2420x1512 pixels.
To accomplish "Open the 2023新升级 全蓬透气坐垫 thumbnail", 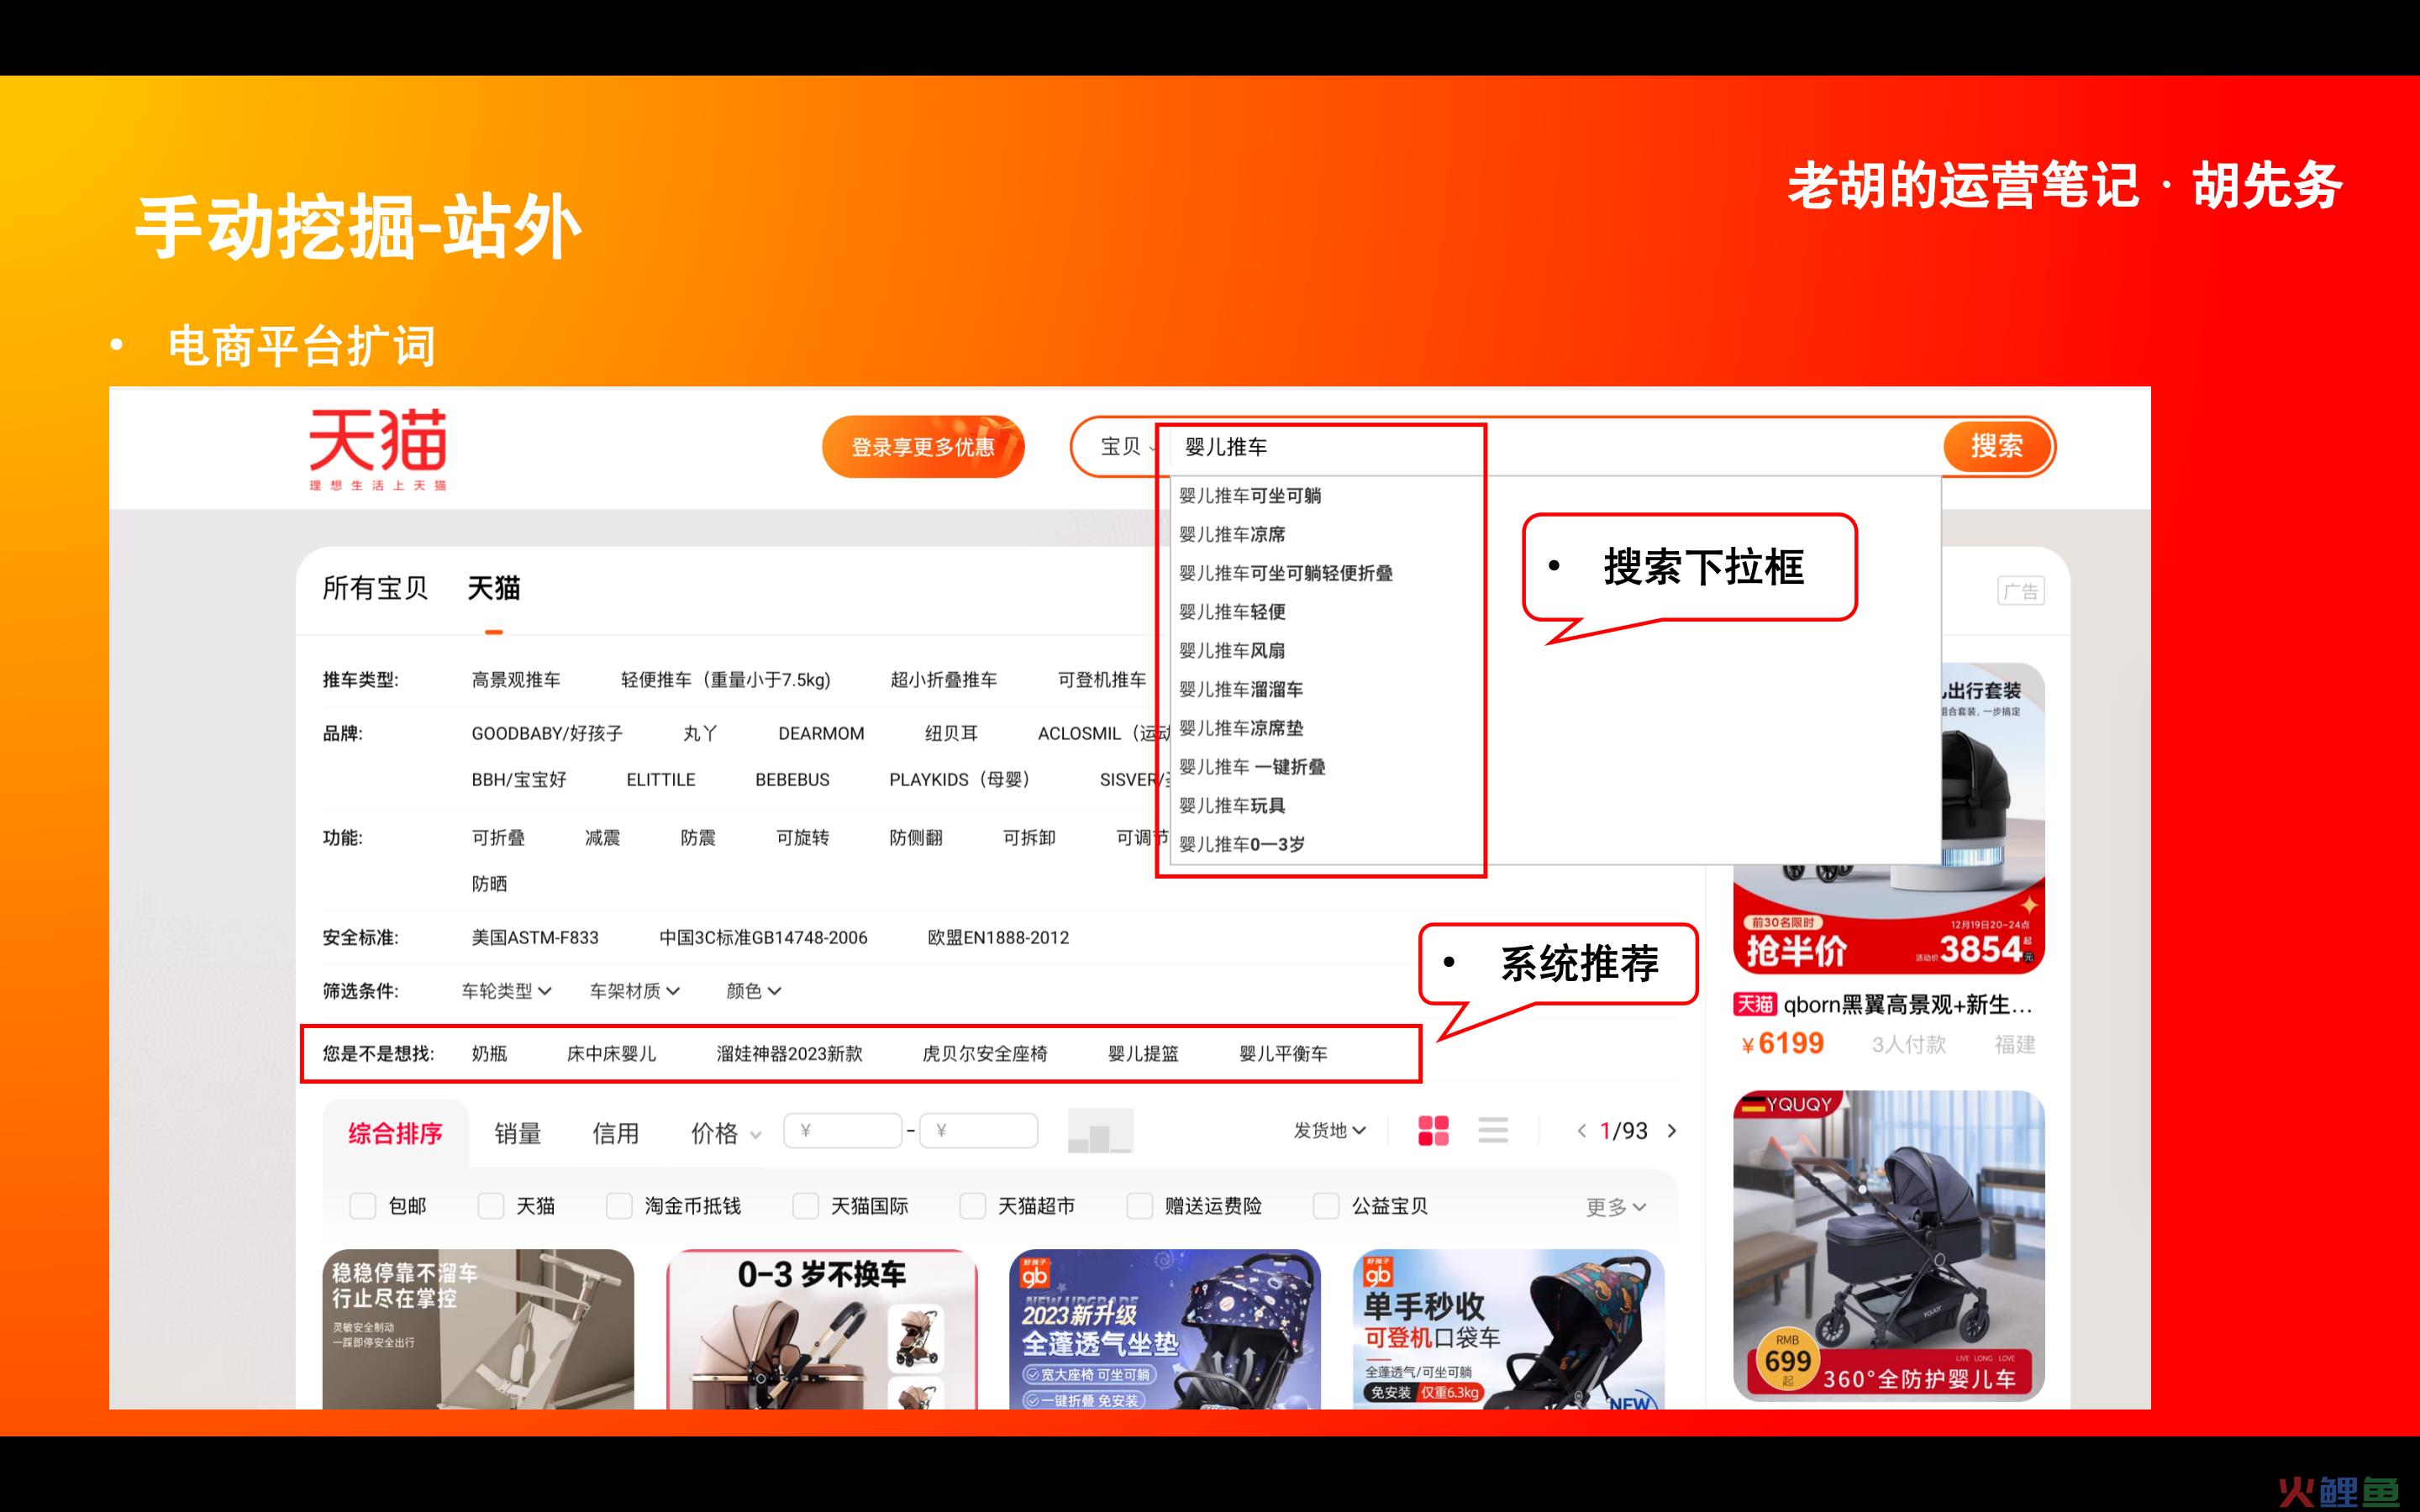I will pyautogui.click(x=1165, y=1329).
